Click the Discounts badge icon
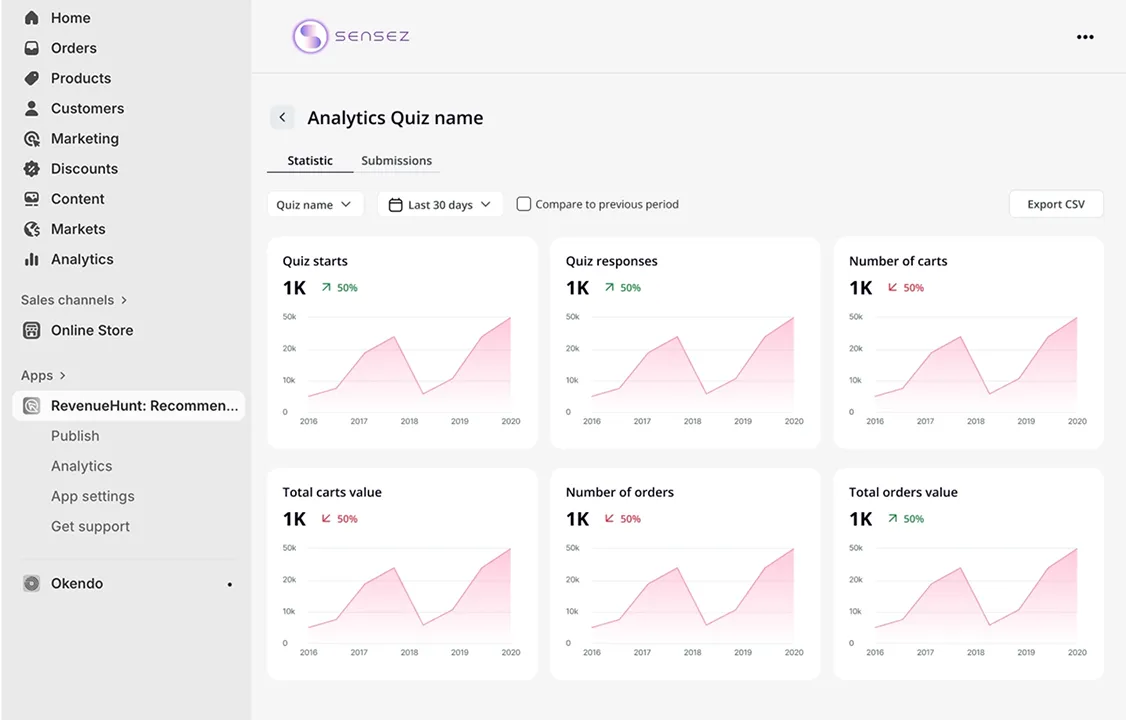1126x720 pixels. pyautogui.click(x=32, y=169)
